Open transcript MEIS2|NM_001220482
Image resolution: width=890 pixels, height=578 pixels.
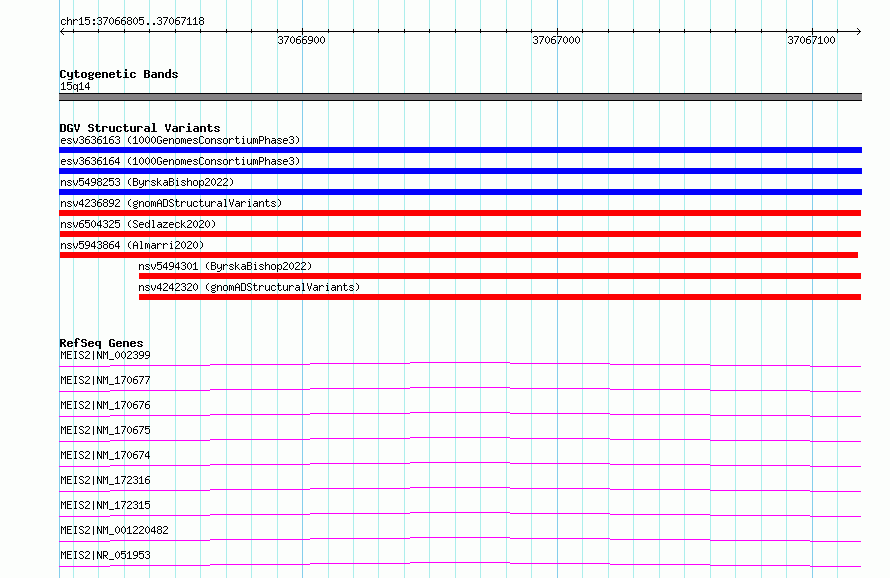coord(114,530)
